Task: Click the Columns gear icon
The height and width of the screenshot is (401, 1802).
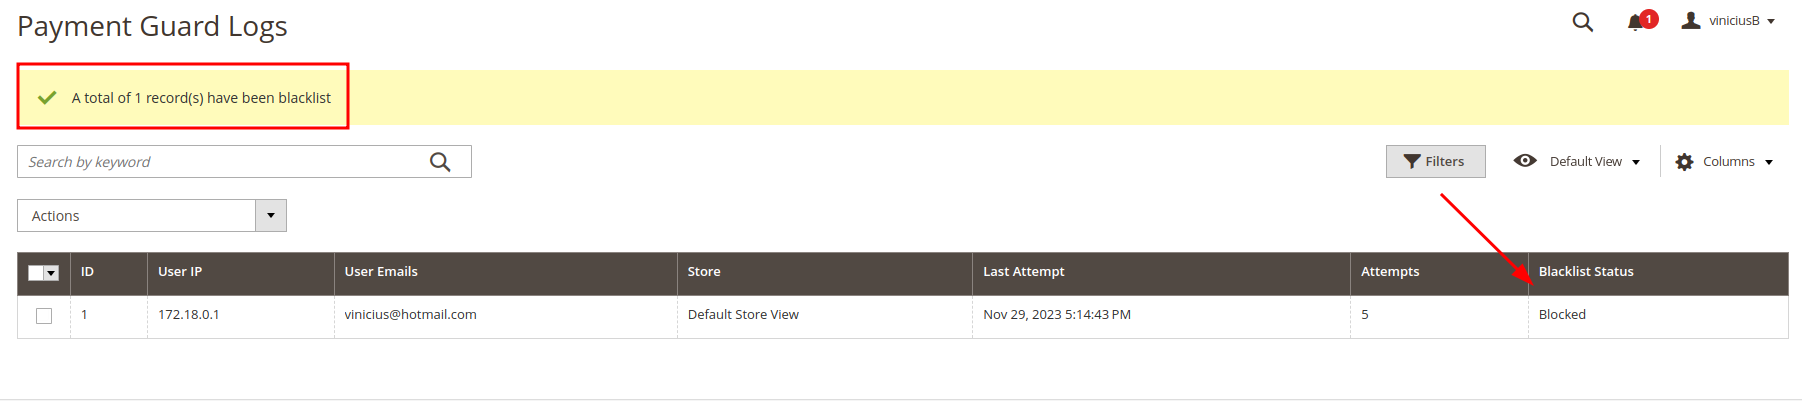Action: tap(1685, 162)
